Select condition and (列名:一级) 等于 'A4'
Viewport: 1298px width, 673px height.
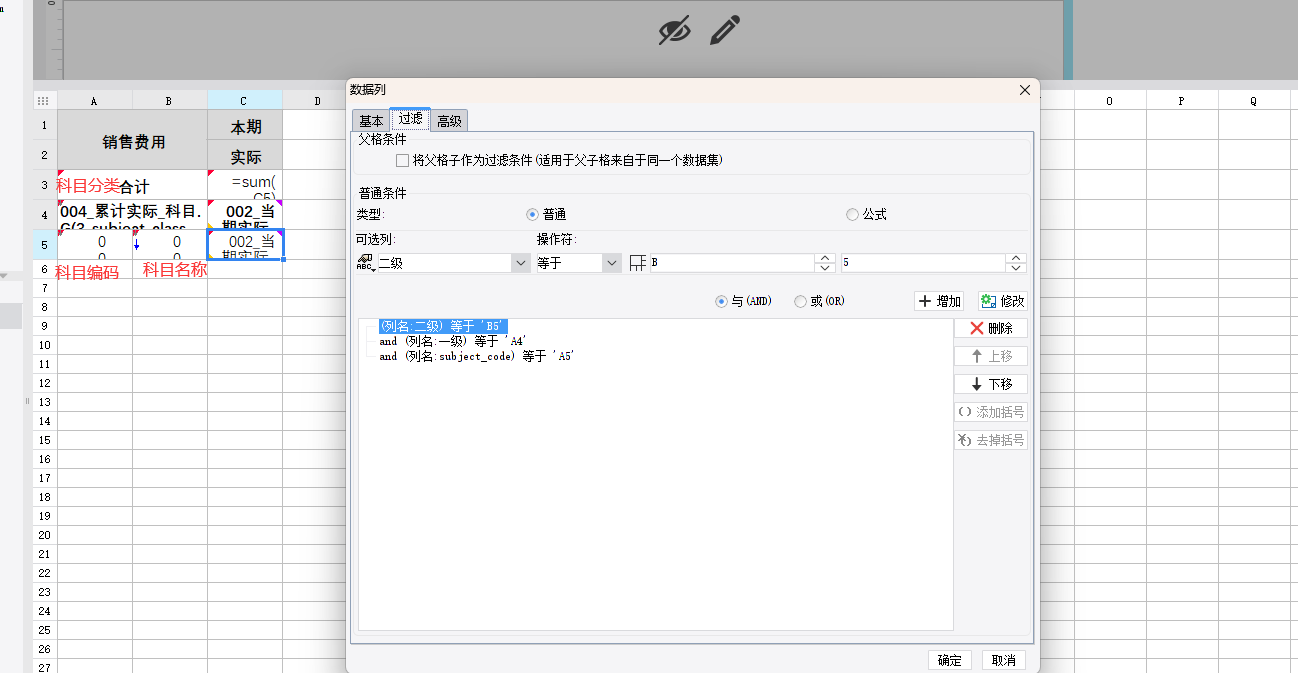tap(453, 341)
